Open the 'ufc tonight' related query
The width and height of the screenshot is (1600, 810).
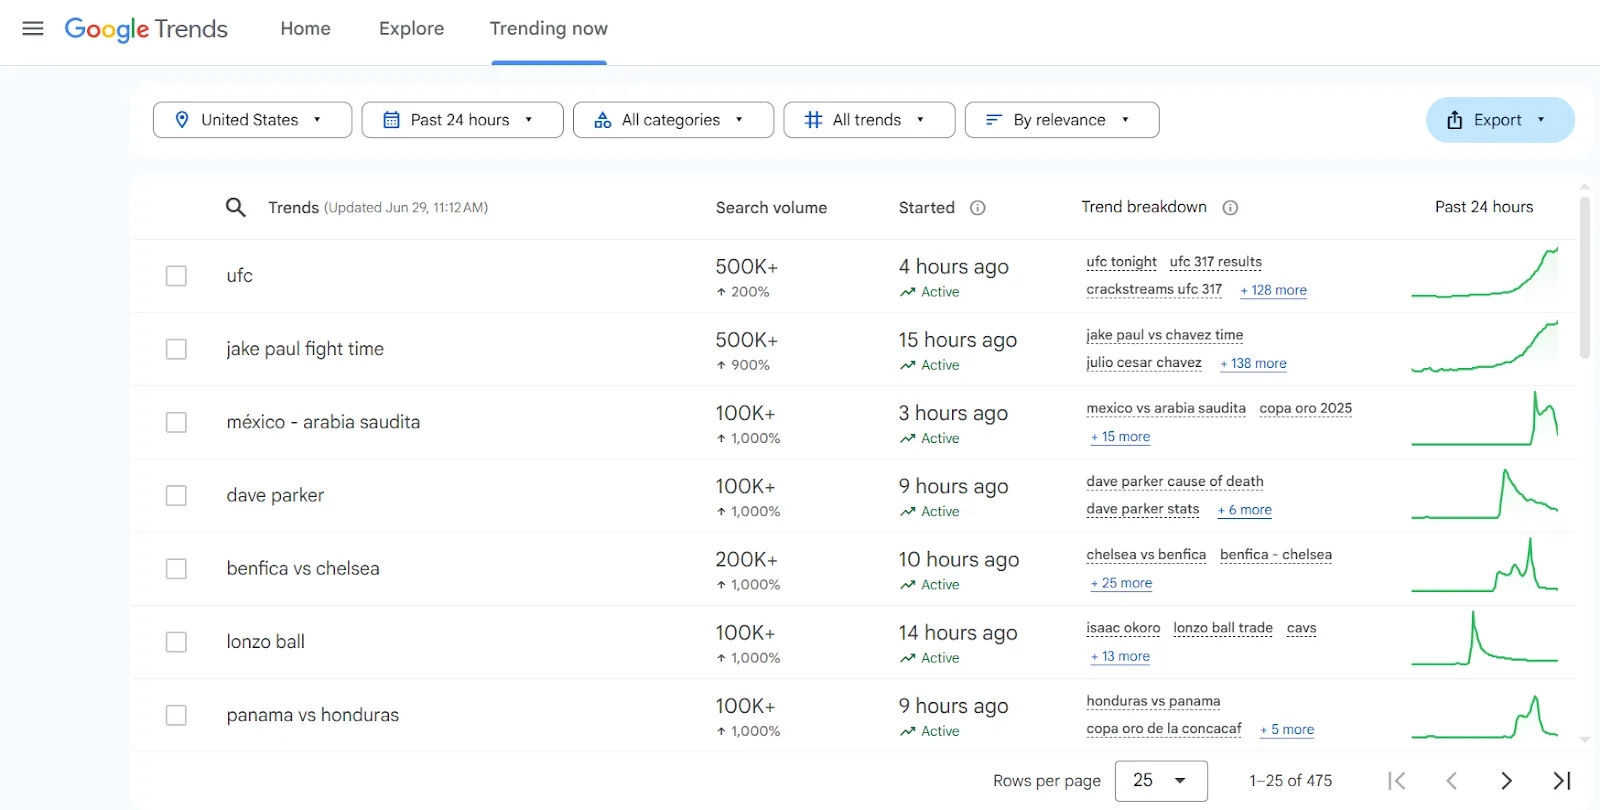coord(1122,262)
